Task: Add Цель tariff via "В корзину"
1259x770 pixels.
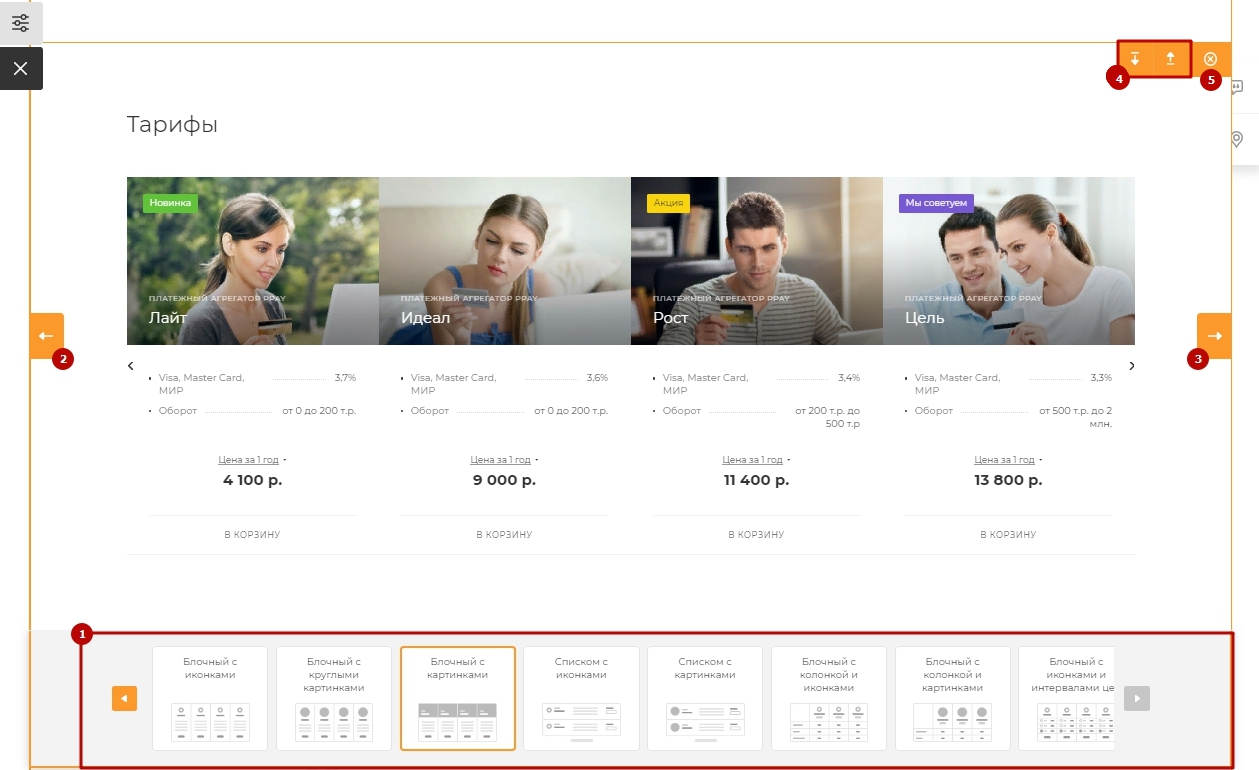Action: (x=1008, y=535)
